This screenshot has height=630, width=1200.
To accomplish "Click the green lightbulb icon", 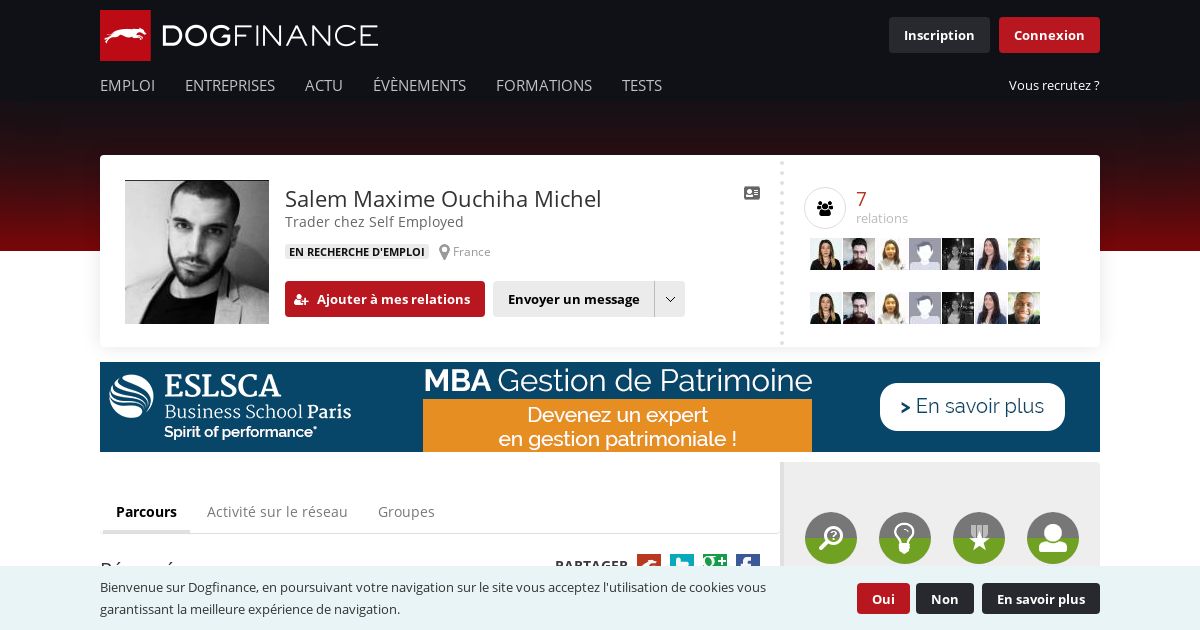I will (905, 538).
